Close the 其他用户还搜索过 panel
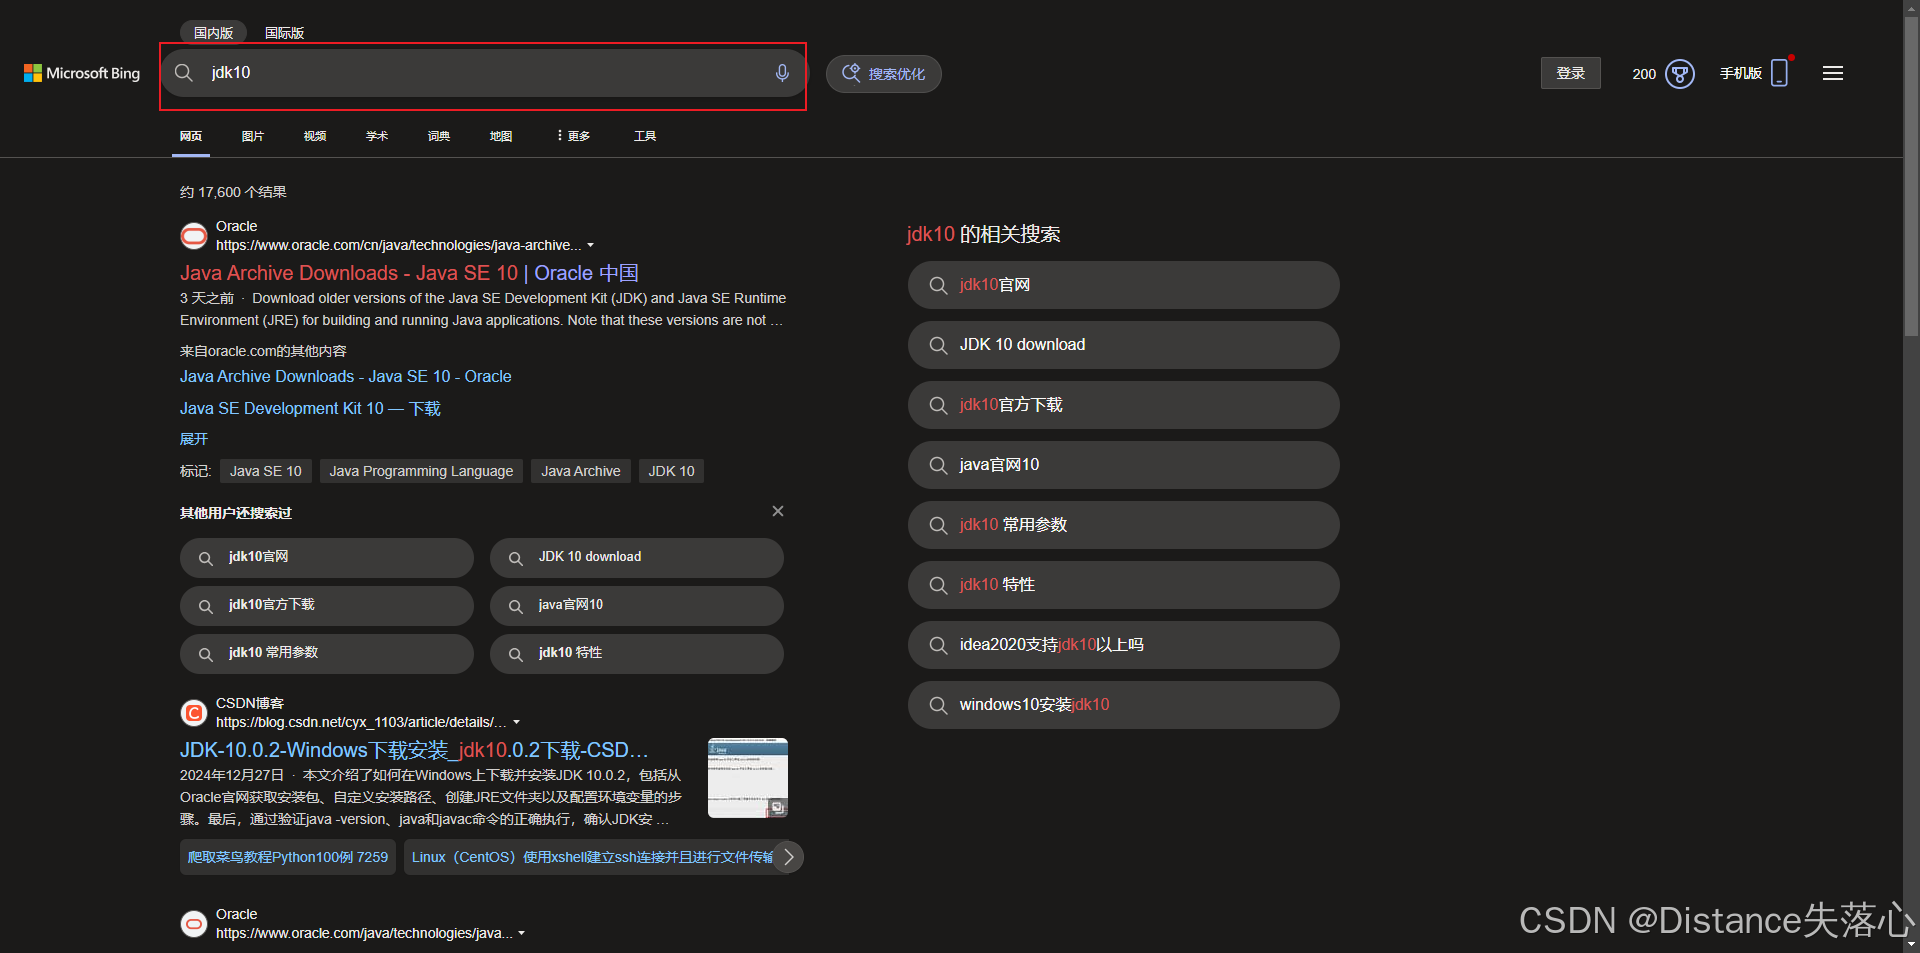This screenshot has width=1920, height=953. point(778,511)
